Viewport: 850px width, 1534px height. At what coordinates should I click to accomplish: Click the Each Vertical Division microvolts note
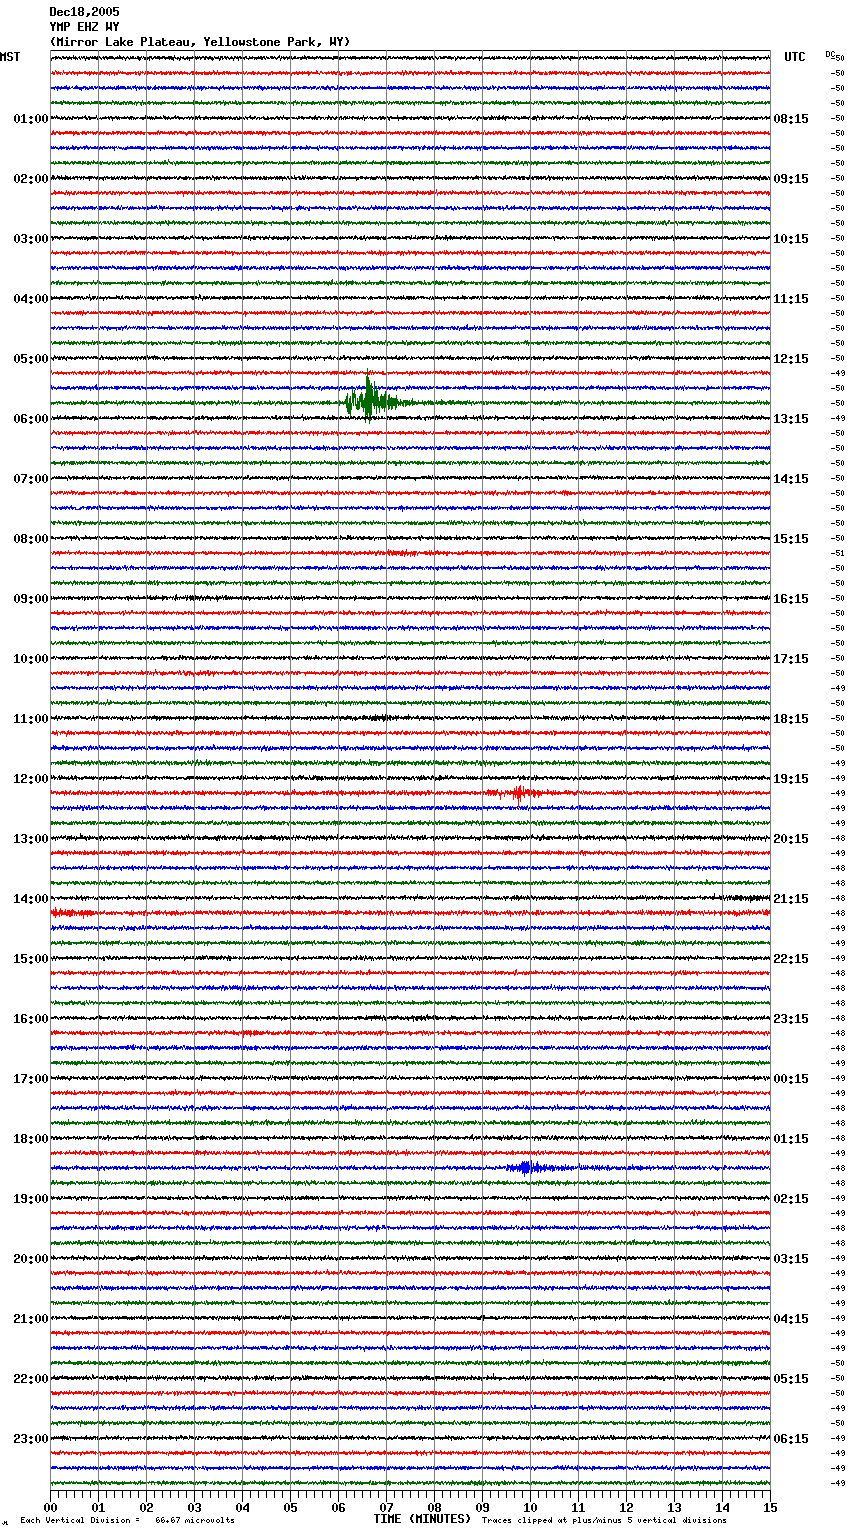click(x=127, y=1521)
